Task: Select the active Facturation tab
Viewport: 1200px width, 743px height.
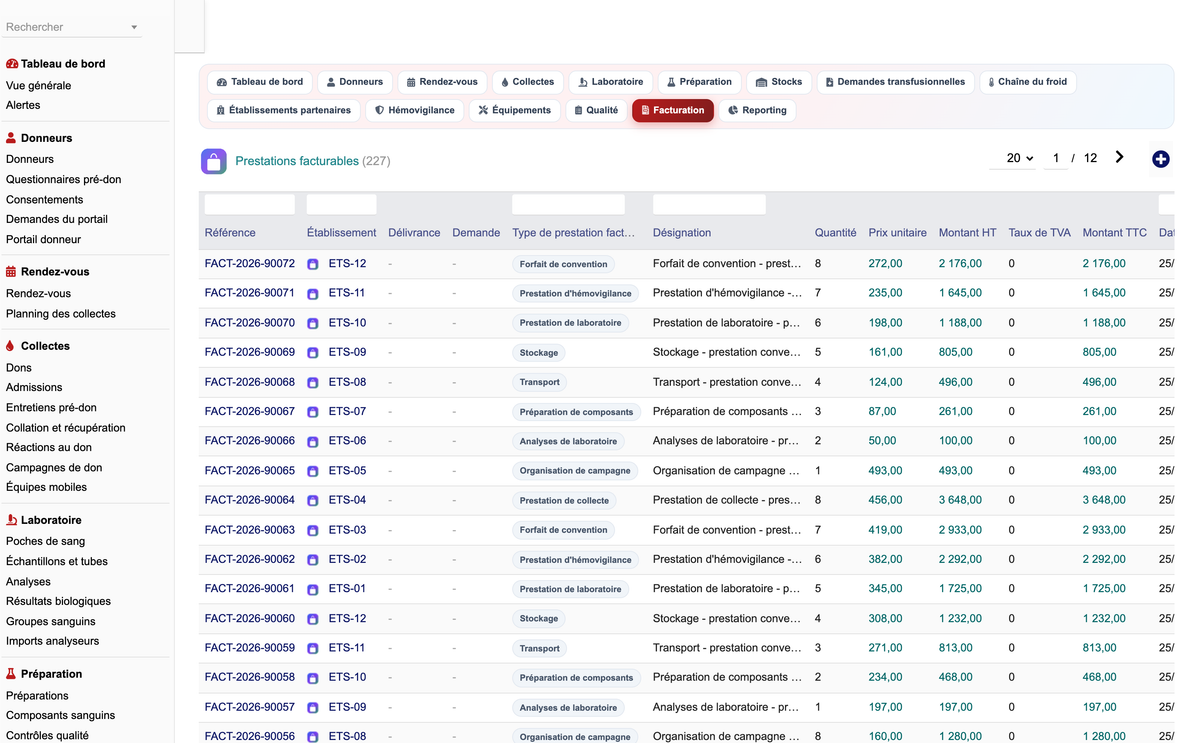Action: 673,110
